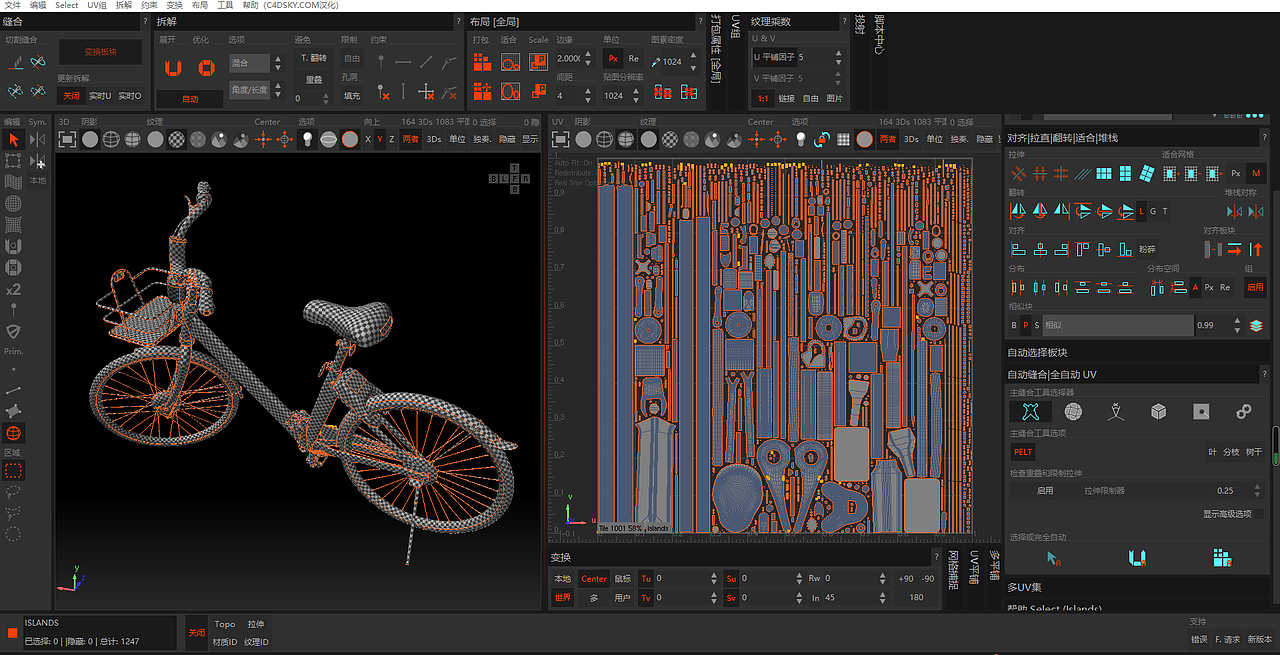Expand the 自动选择板块 section

coord(1037,352)
